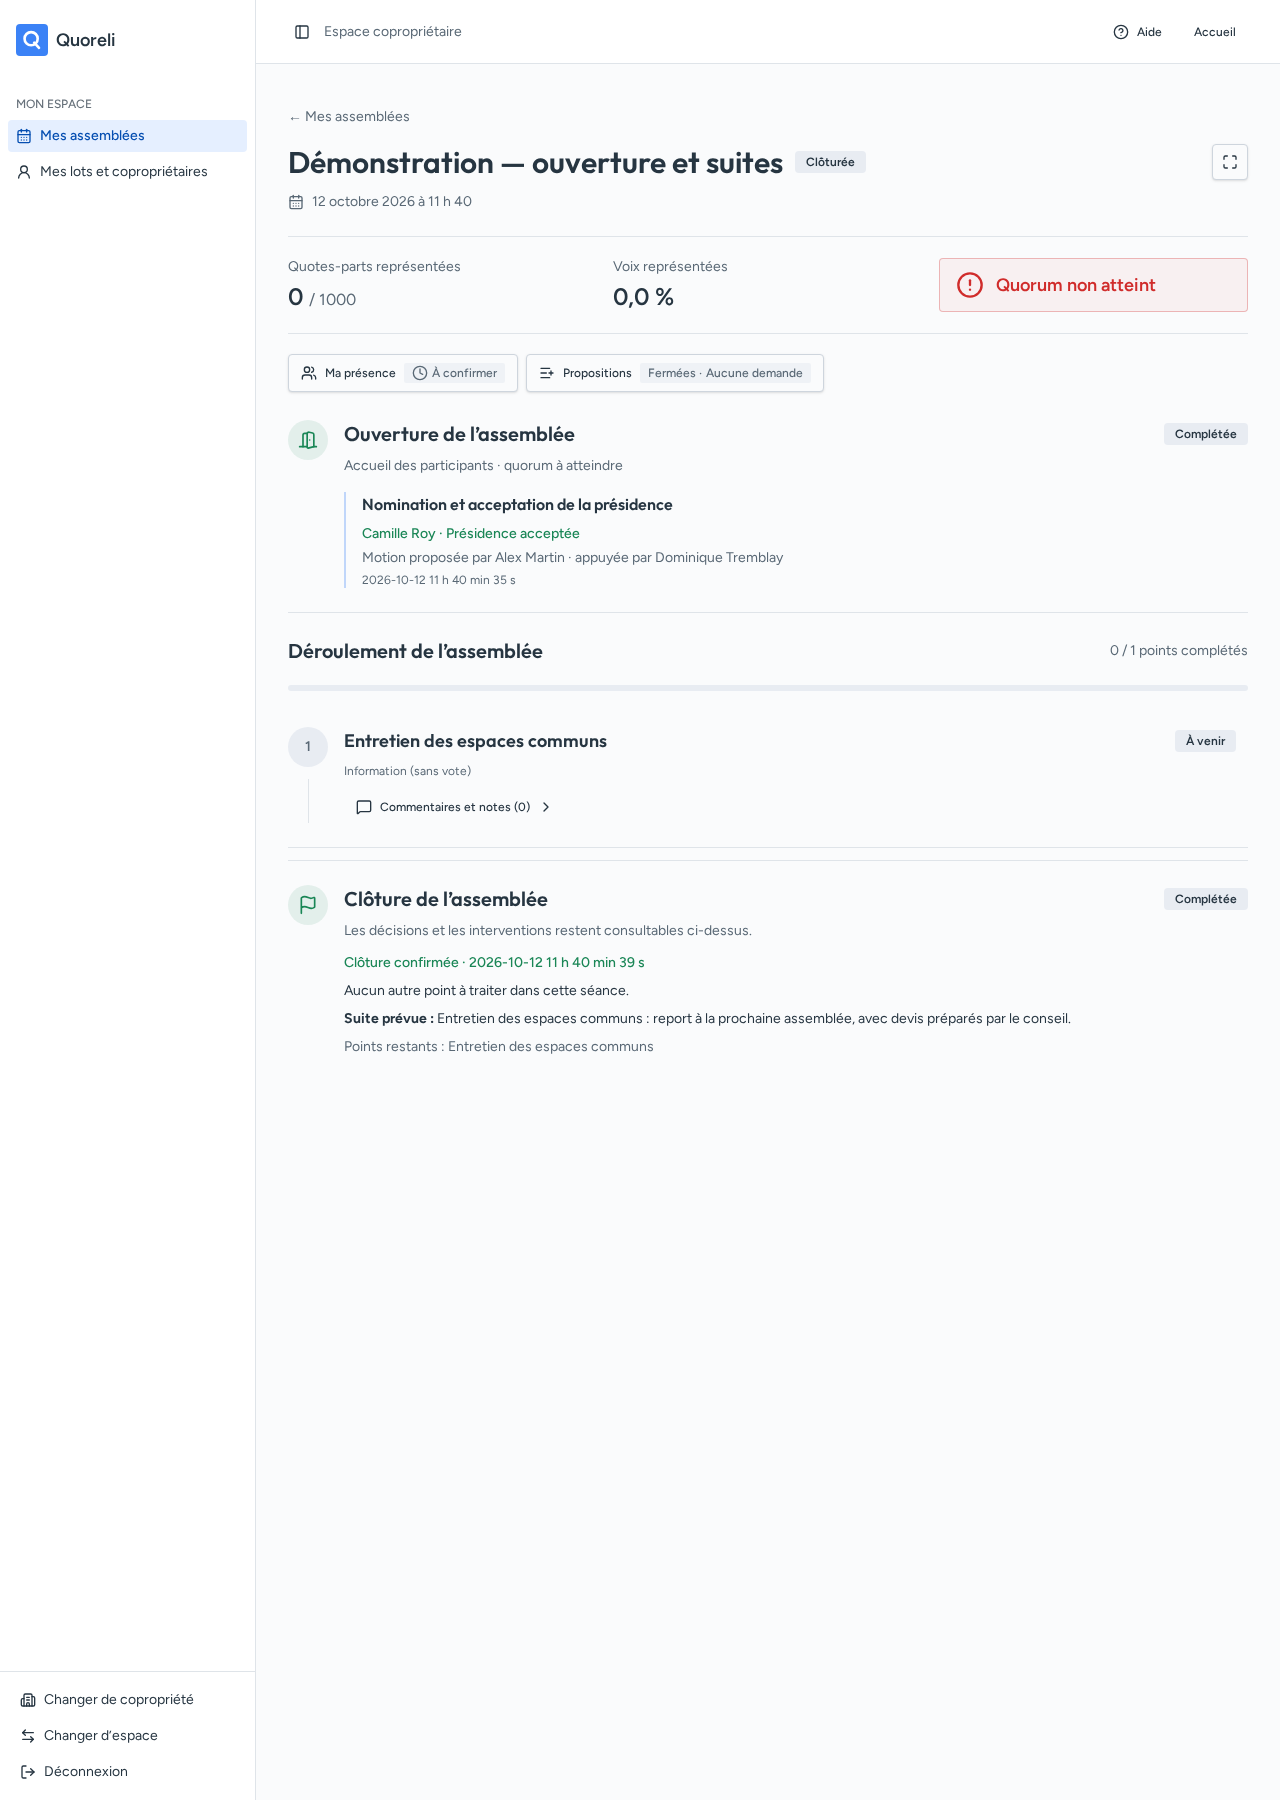Click Camille Roy · Présidence acceptée text

[x=471, y=534]
